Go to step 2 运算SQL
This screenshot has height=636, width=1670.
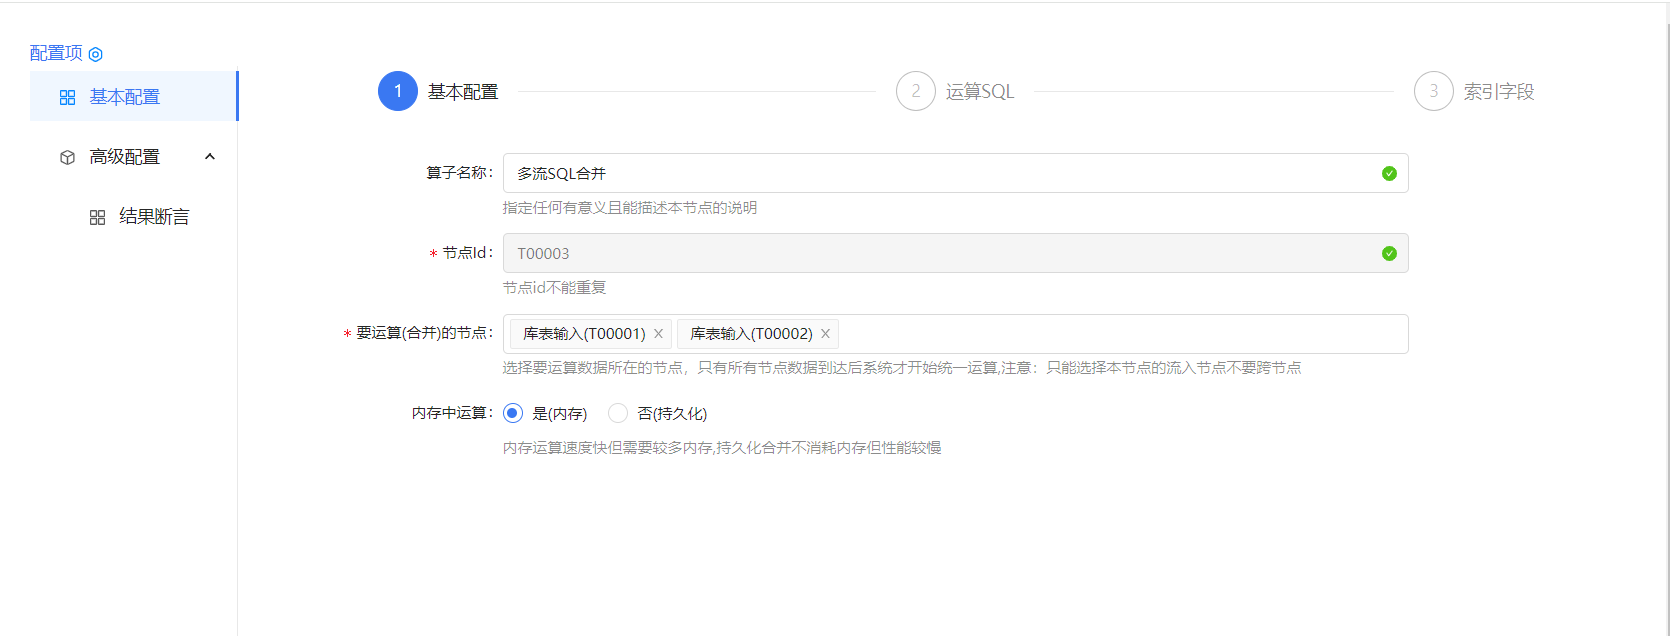(915, 91)
